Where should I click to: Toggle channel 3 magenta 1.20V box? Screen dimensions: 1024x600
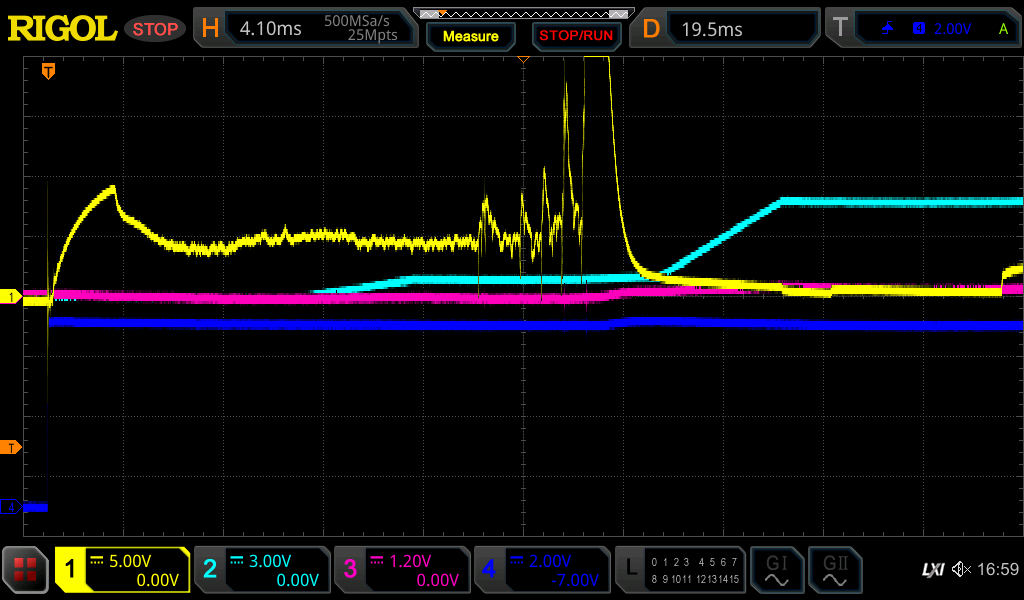pos(401,570)
